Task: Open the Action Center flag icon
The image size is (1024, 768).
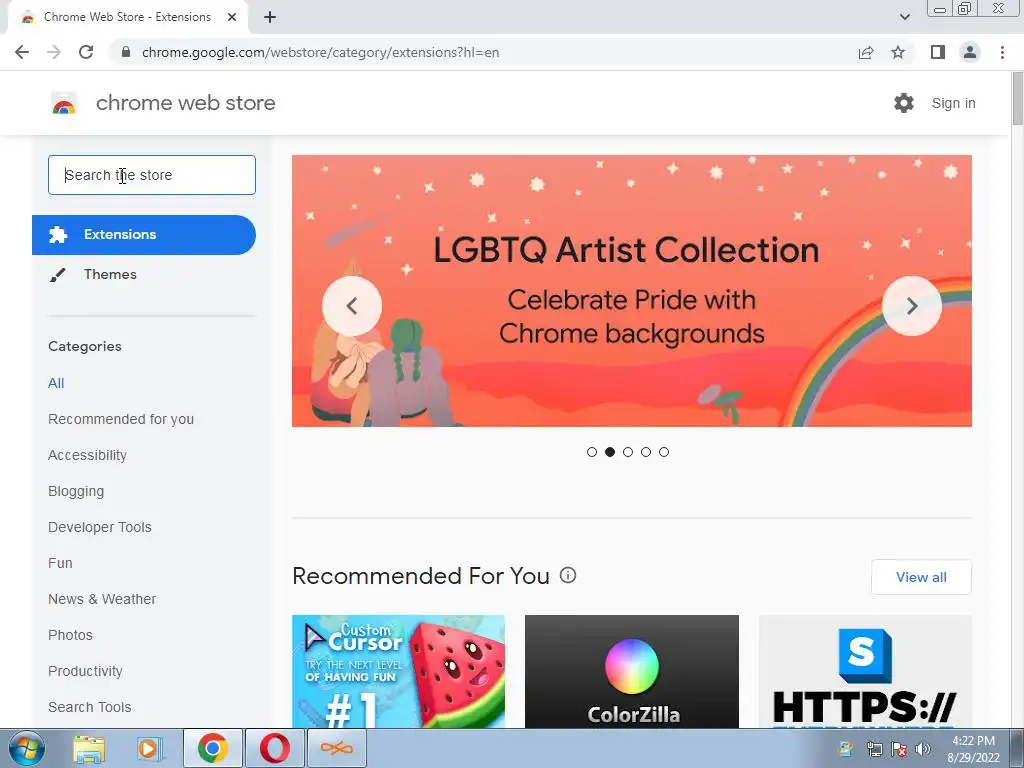Action: (x=899, y=749)
